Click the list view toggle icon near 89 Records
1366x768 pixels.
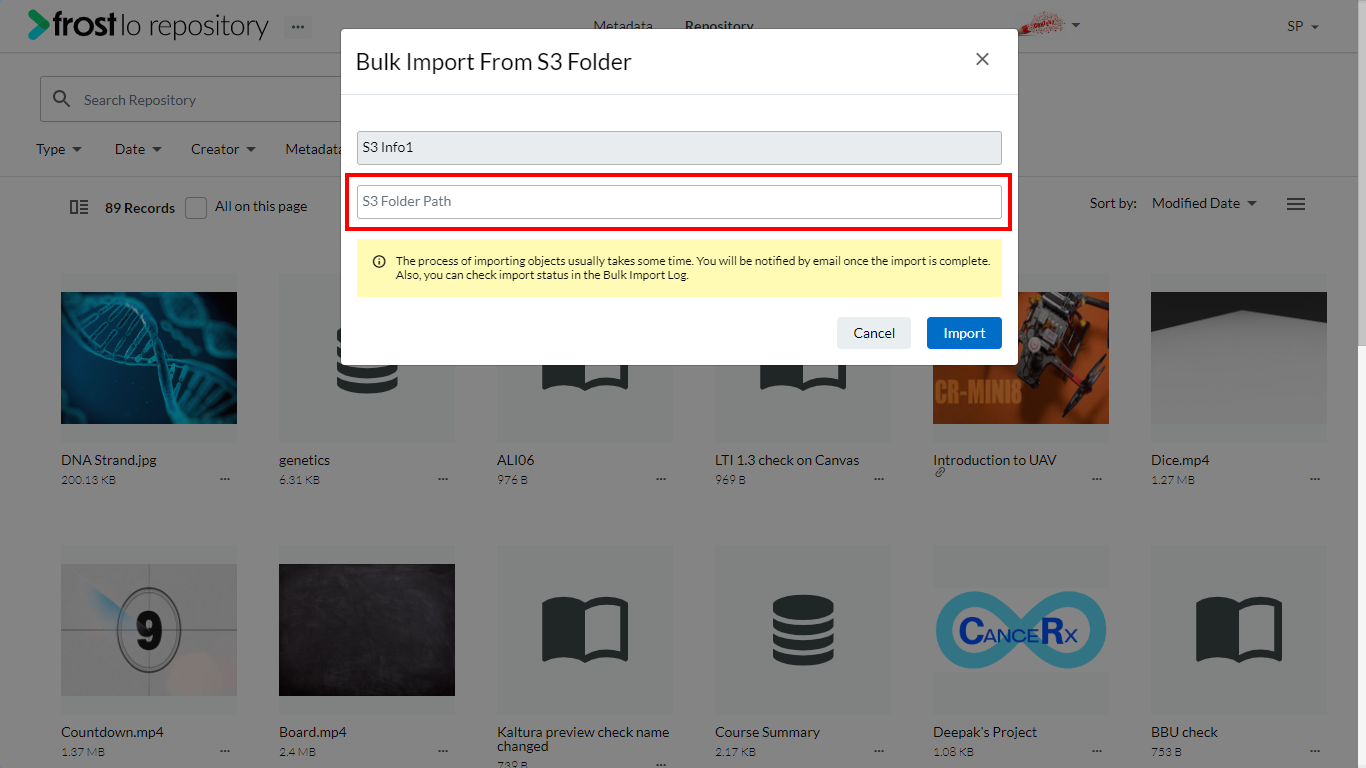click(79, 207)
